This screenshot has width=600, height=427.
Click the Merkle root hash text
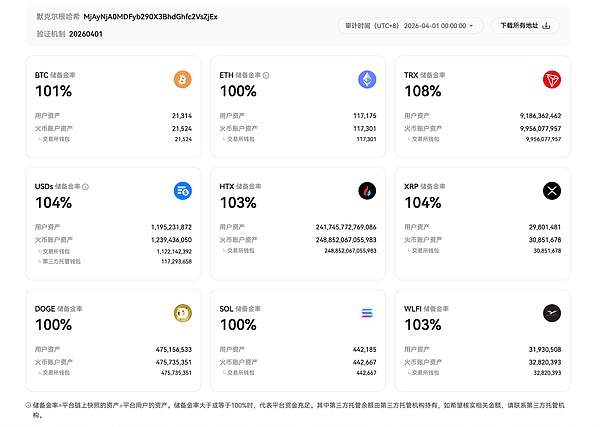[150, 17]
